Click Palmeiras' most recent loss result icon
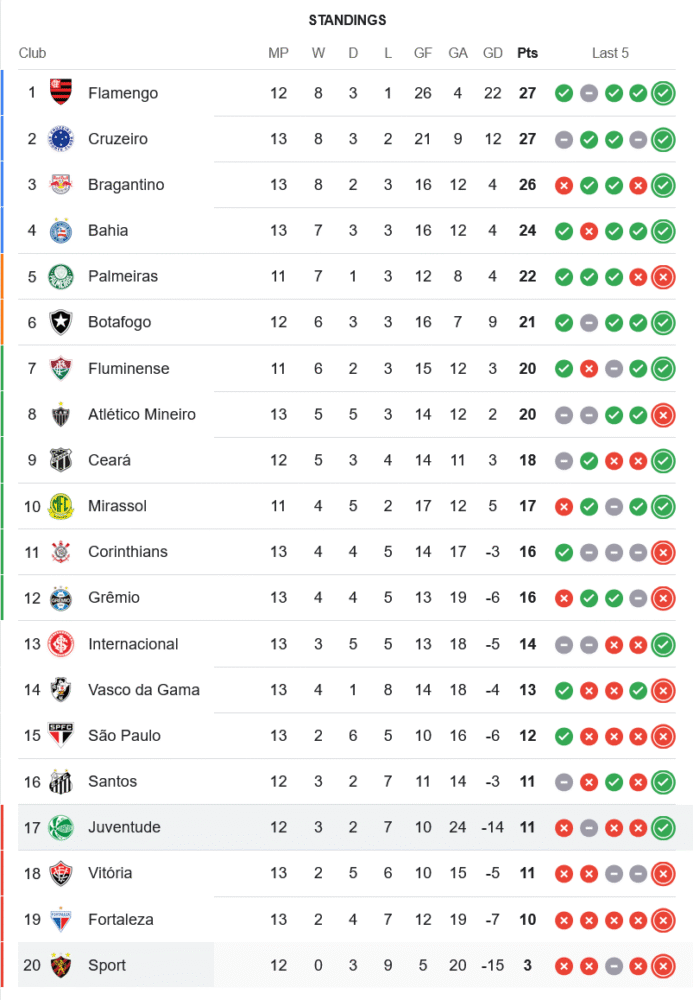Image resolution: width=693 pixels, height=1000 pixels. 662,276
